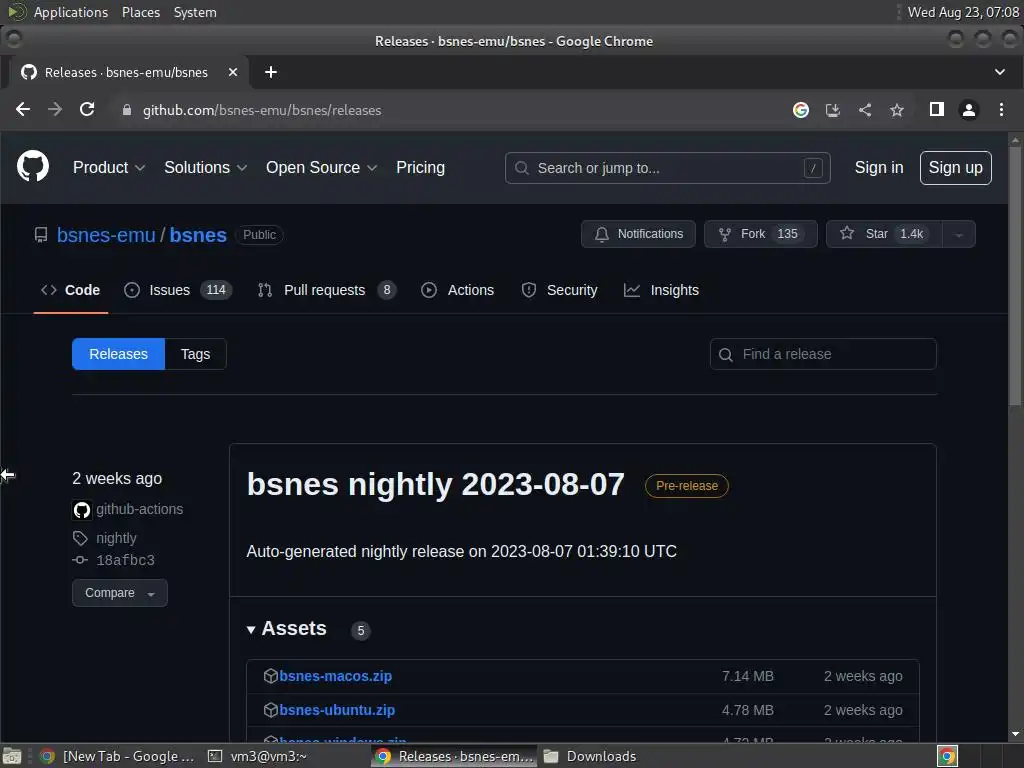Viewport: 1024px width, 768px height.
Task: Click the show desktop icon in taskbar
Action: tap(12, 756)
